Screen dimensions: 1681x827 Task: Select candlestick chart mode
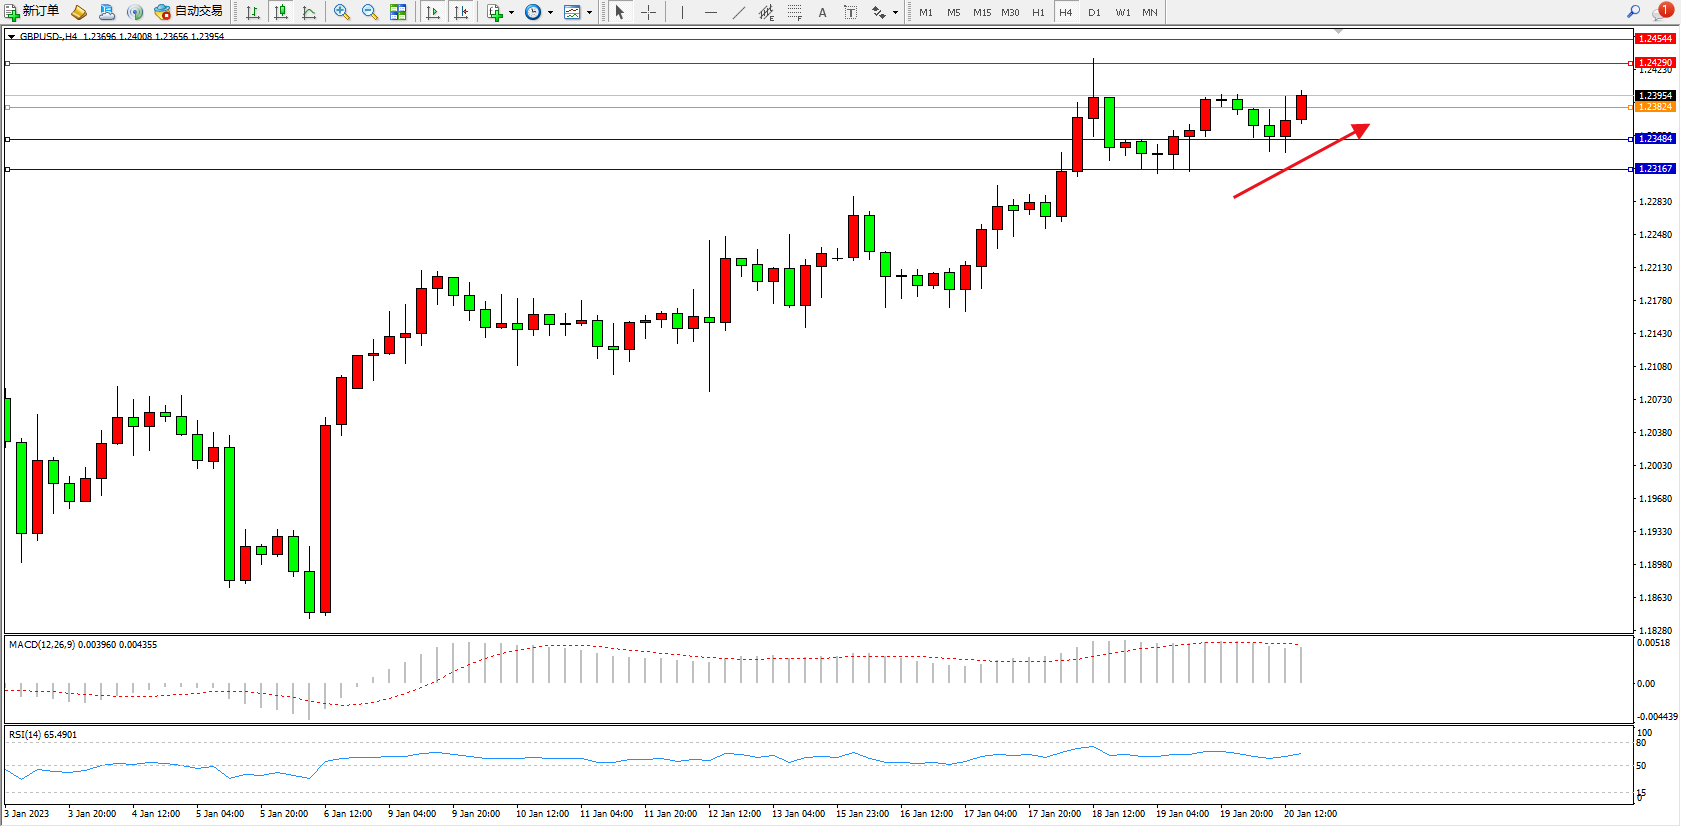point(281,12)
